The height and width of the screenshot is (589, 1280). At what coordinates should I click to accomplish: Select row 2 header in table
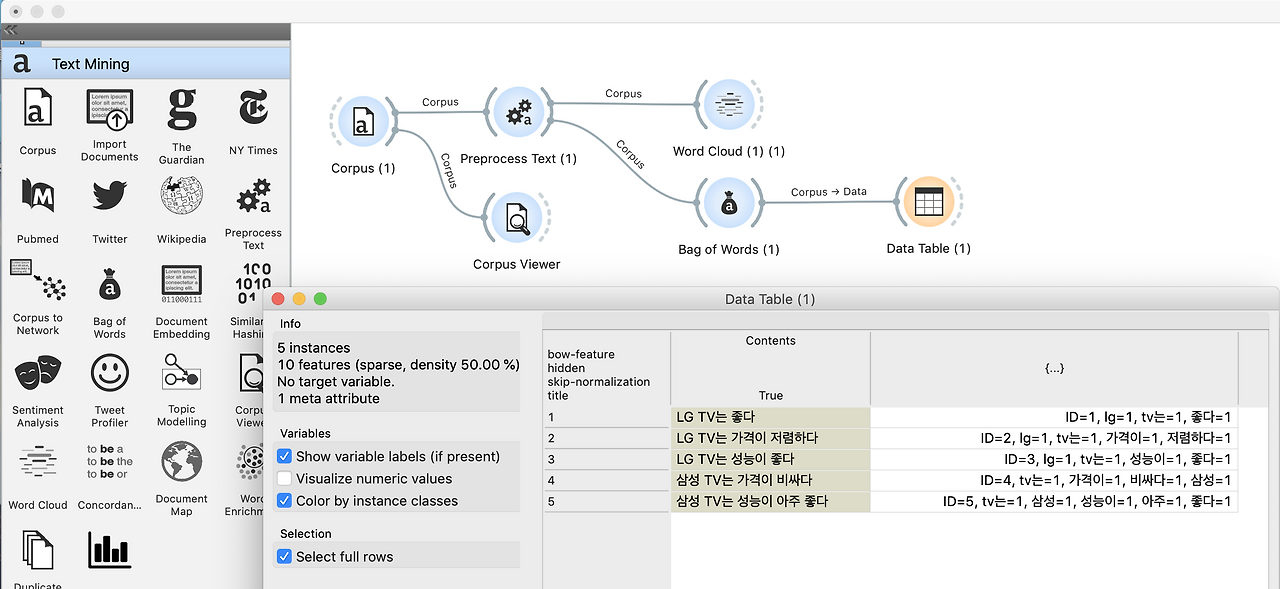(x=606, y=438)
